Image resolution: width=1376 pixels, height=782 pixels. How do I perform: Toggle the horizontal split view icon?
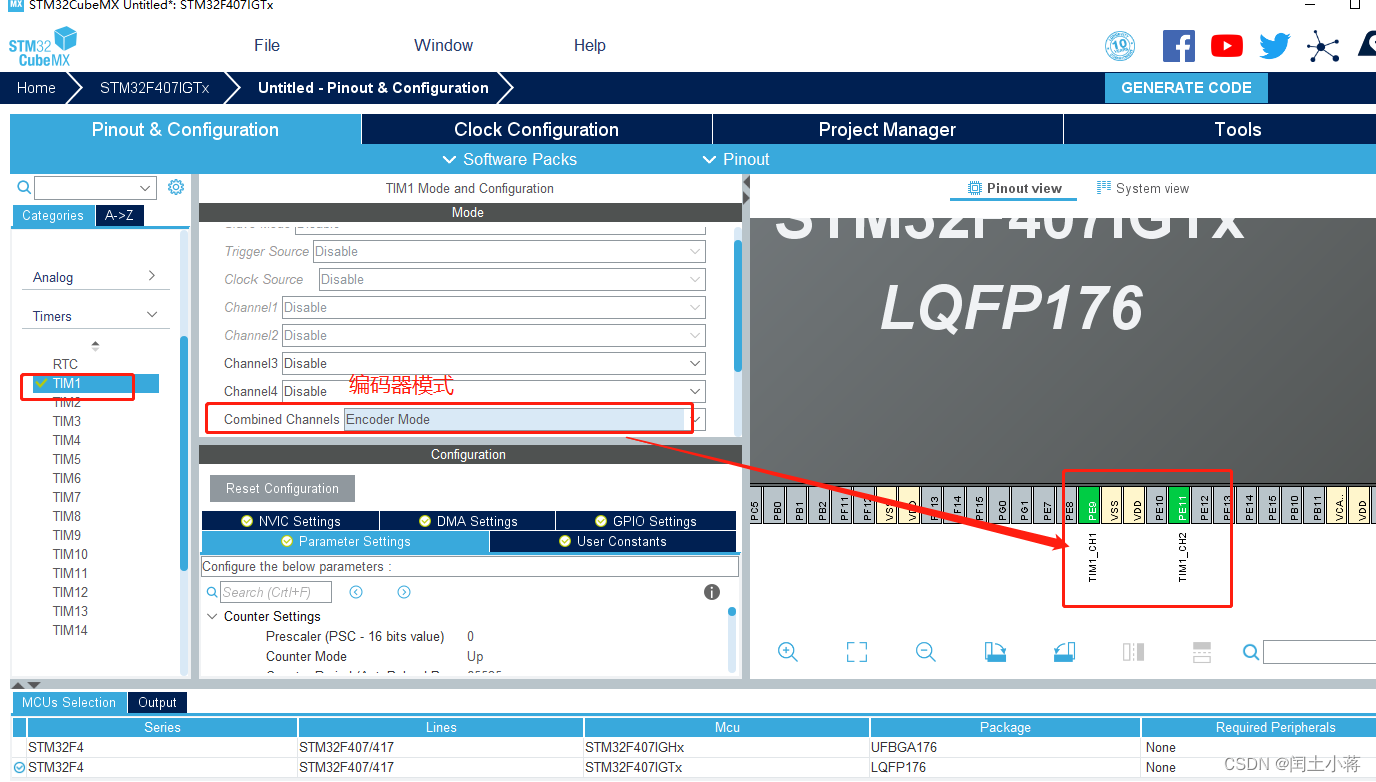[x=1202, y=652]
